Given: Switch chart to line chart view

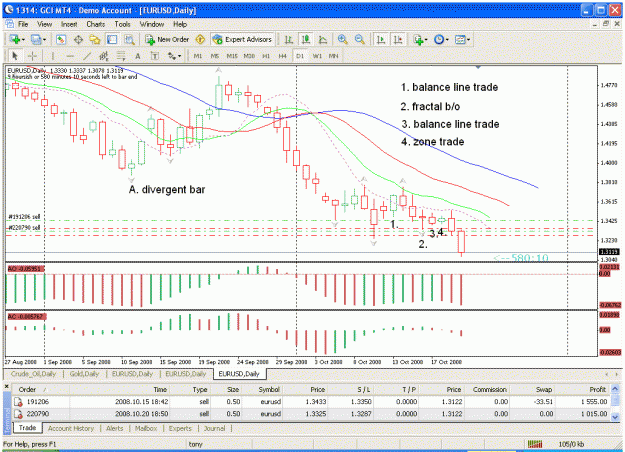Looking at the screenshot, I should point(323,39).
